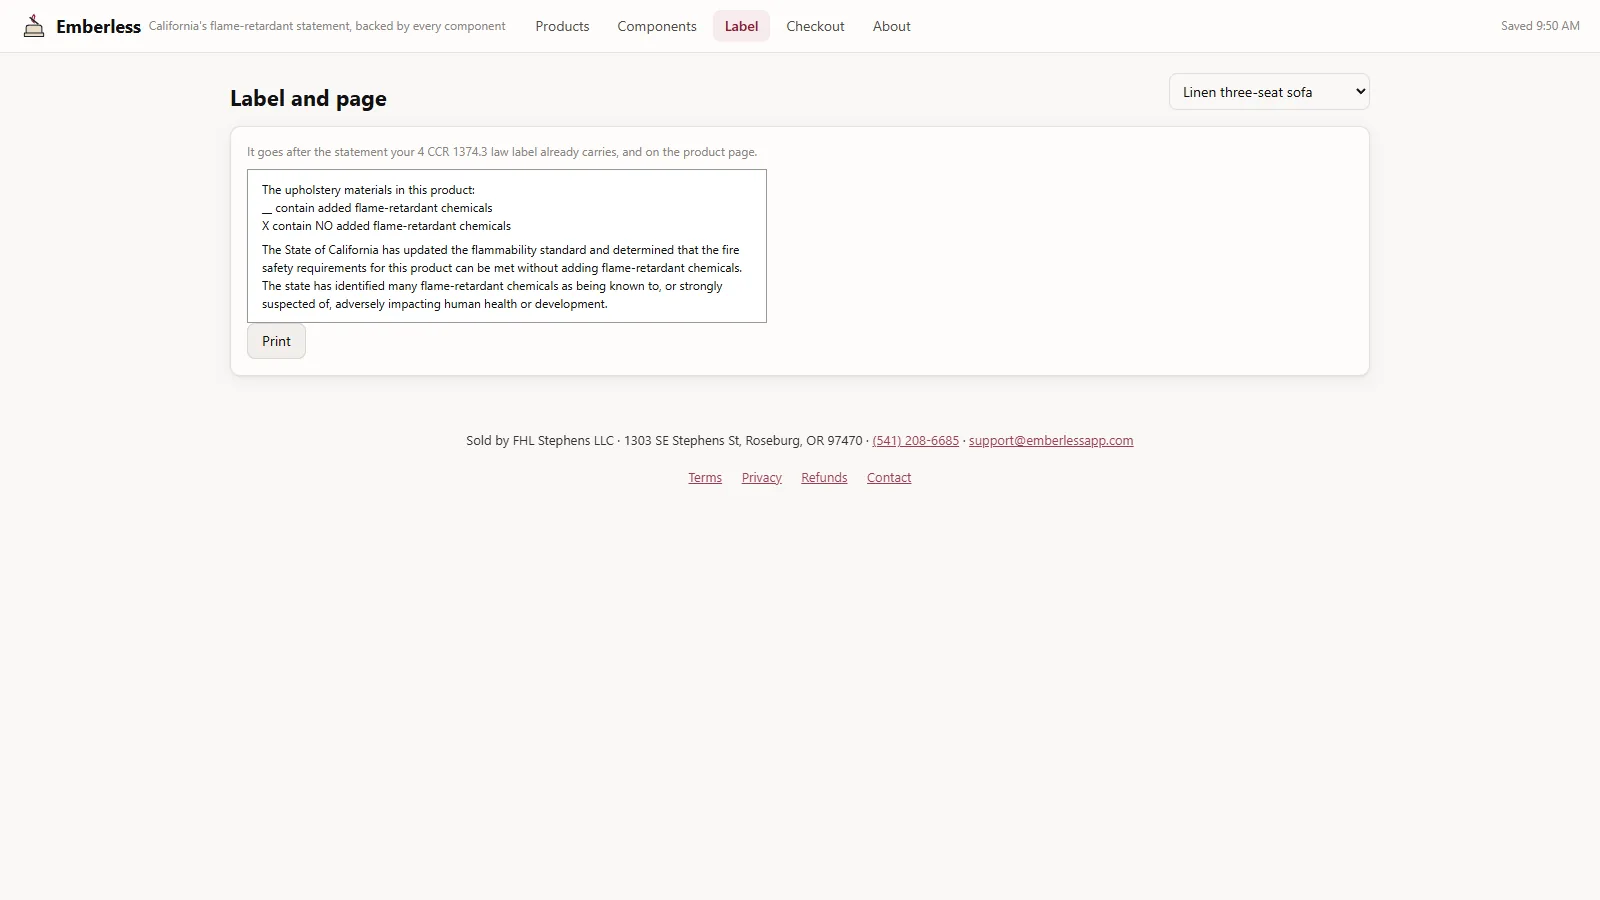Click the Emberless logo icon
This screenshot has height=900, width=1600.
point(34,26)
